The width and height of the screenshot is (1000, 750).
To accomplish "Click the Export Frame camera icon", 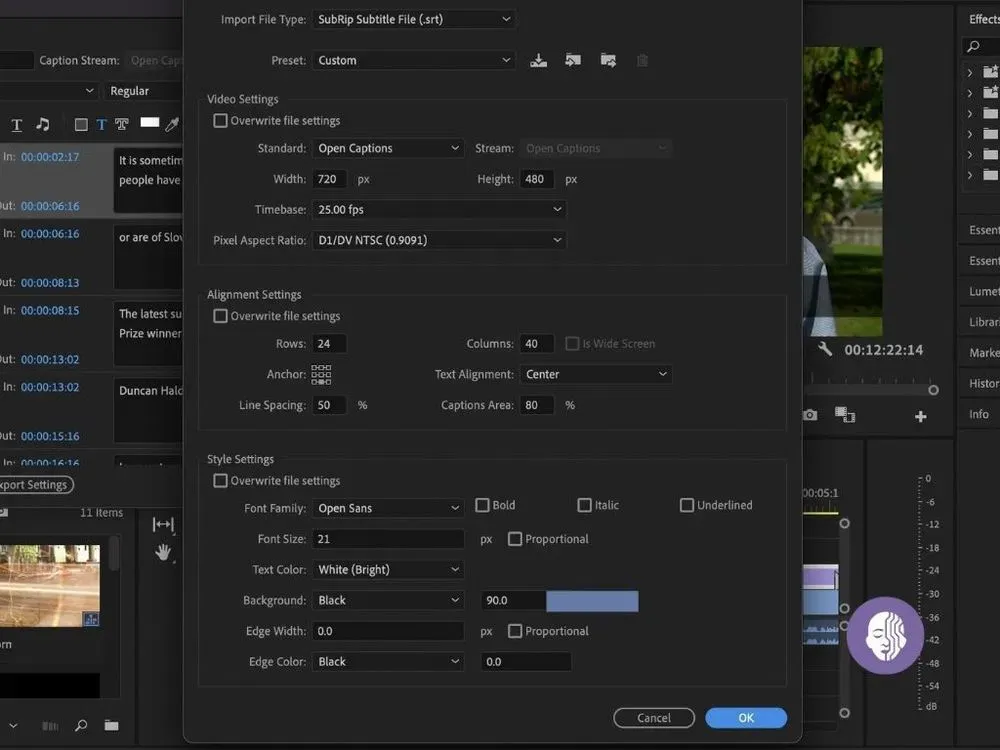I will [x=810, y=415].
